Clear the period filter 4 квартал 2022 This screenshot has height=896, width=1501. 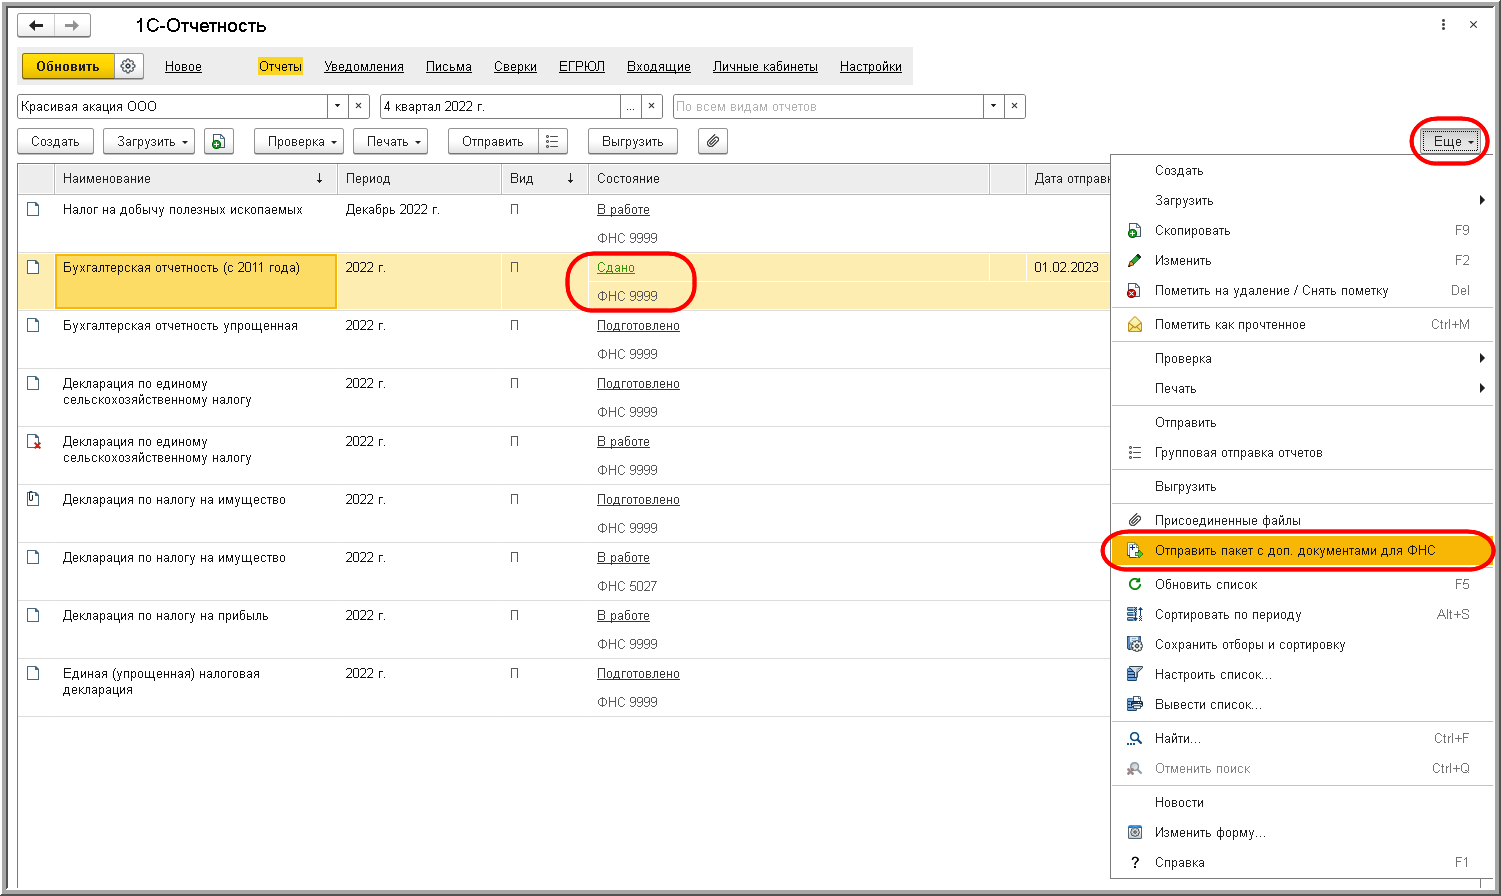(652, 106)
